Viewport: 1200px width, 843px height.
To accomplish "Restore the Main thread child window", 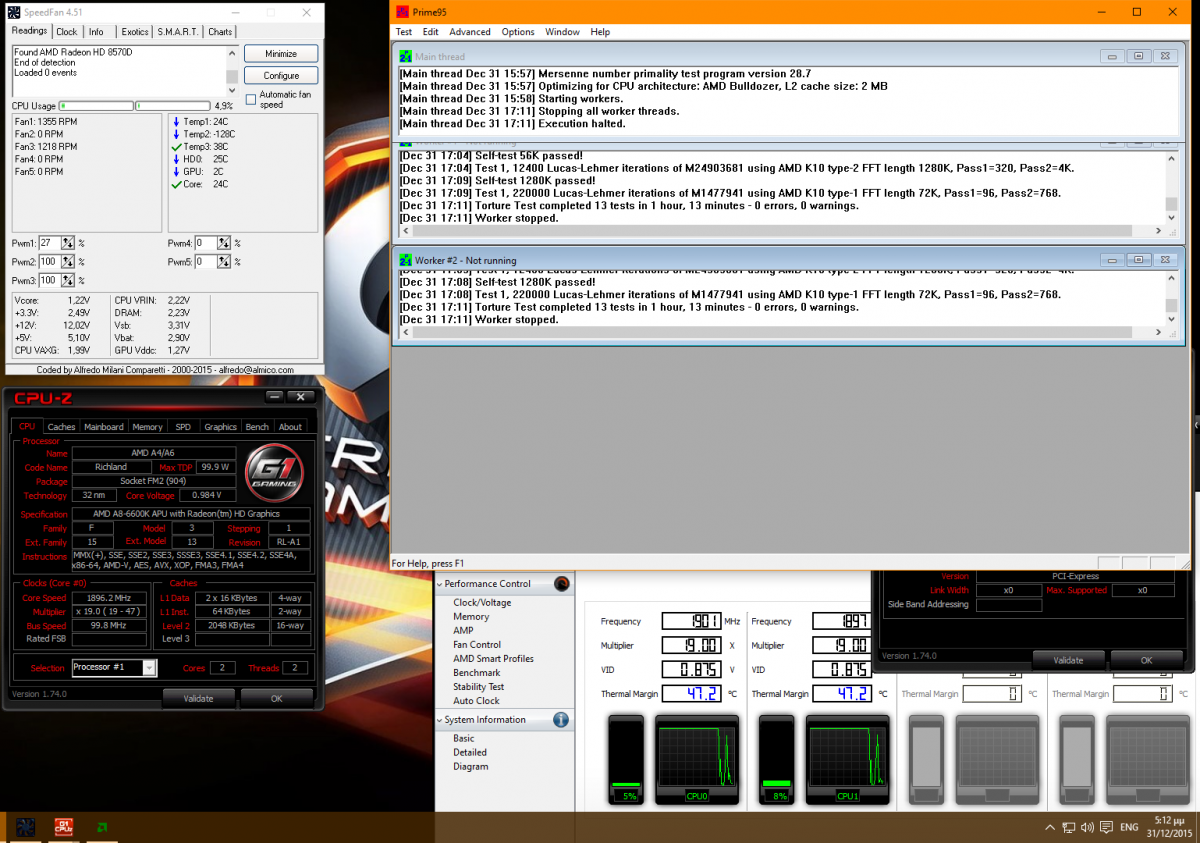I will (1138, 57).
